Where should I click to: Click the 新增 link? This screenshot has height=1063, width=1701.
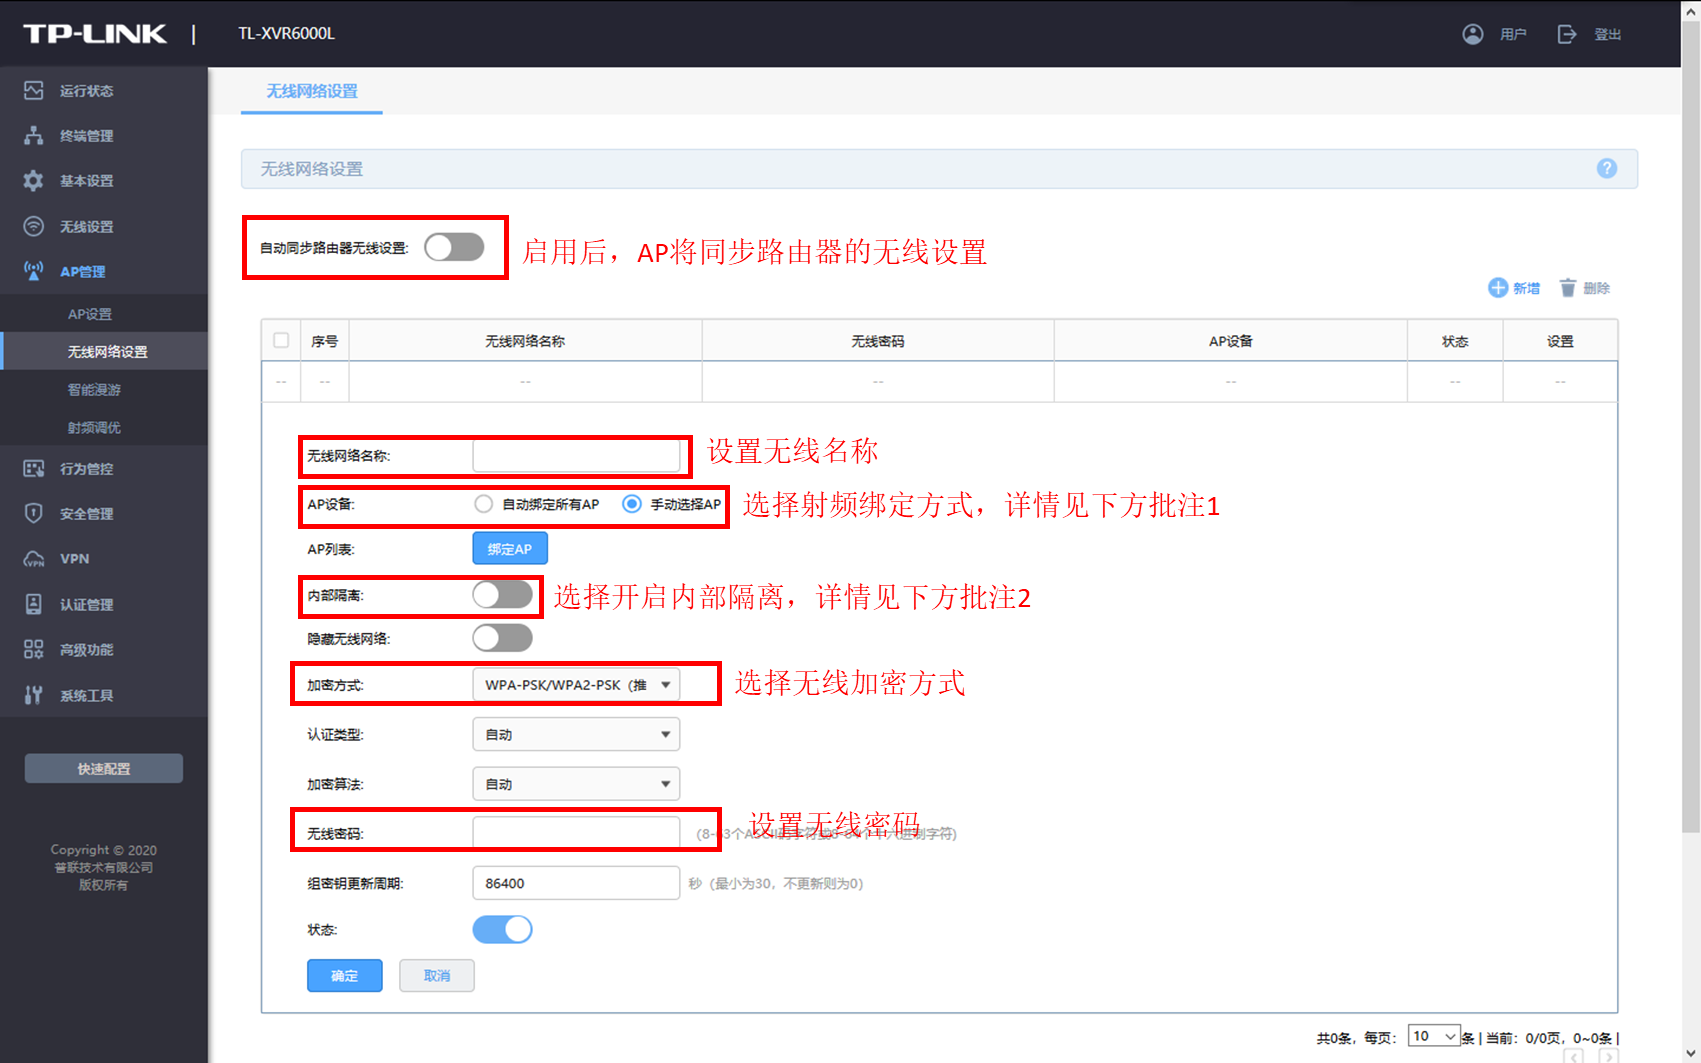pos(1526,288)
